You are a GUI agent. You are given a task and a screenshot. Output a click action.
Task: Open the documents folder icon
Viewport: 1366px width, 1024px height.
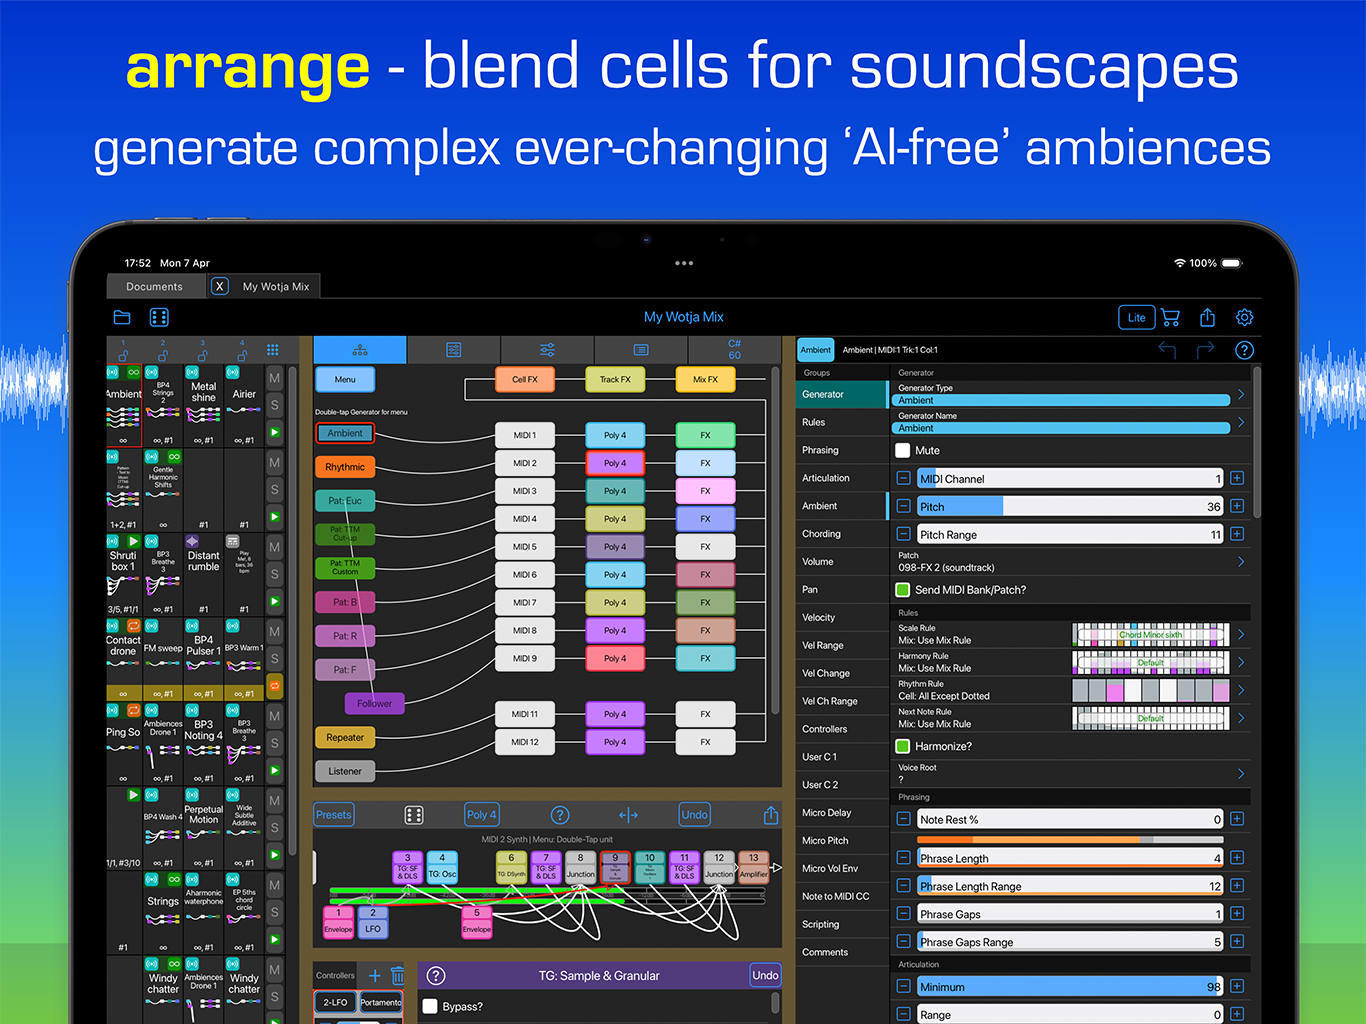coord(122,317)
